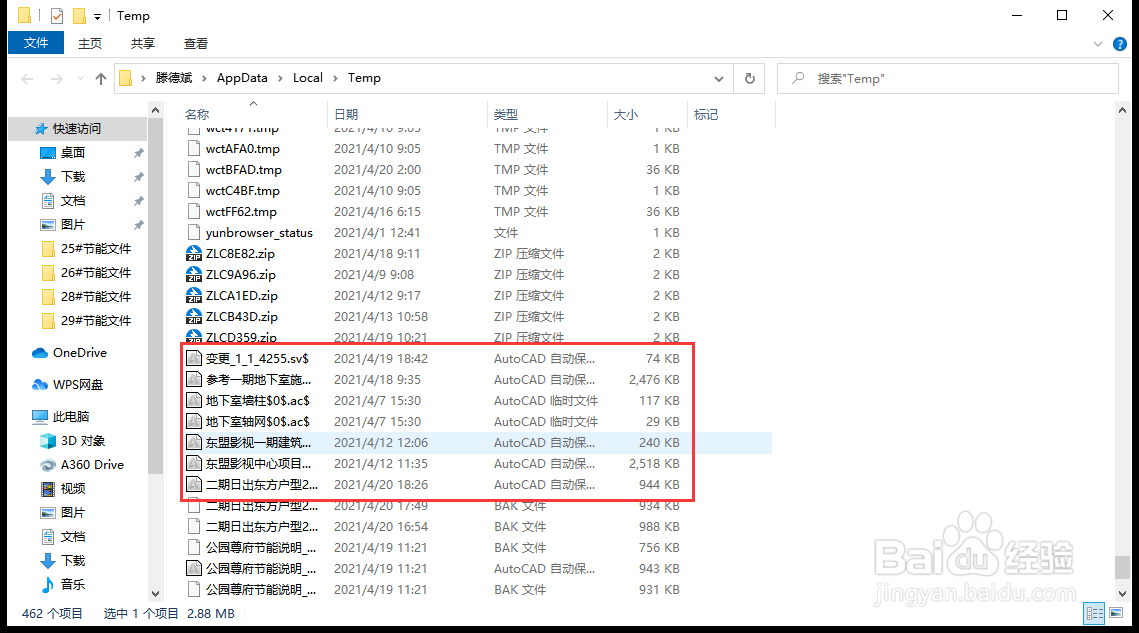Click the file list scroll-up arrow
Viewport: 1139px width, 633px height.
(x=1122, y=110)
